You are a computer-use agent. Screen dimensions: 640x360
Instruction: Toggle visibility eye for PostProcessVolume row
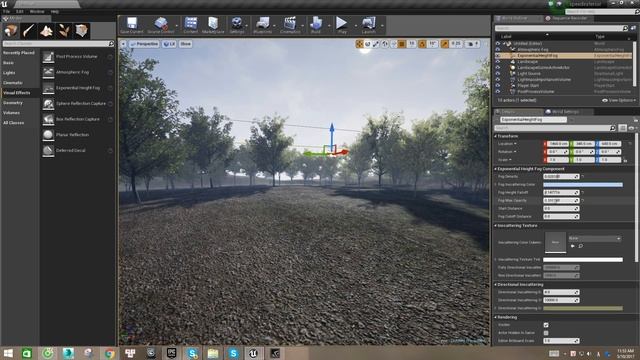498,91
